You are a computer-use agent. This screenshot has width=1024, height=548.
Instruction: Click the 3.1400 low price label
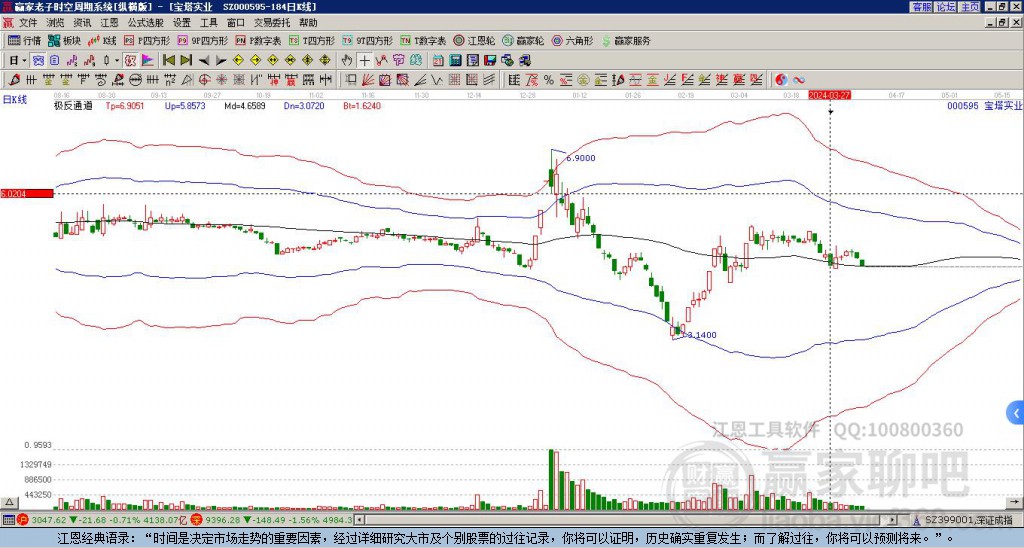coord(702,335)
